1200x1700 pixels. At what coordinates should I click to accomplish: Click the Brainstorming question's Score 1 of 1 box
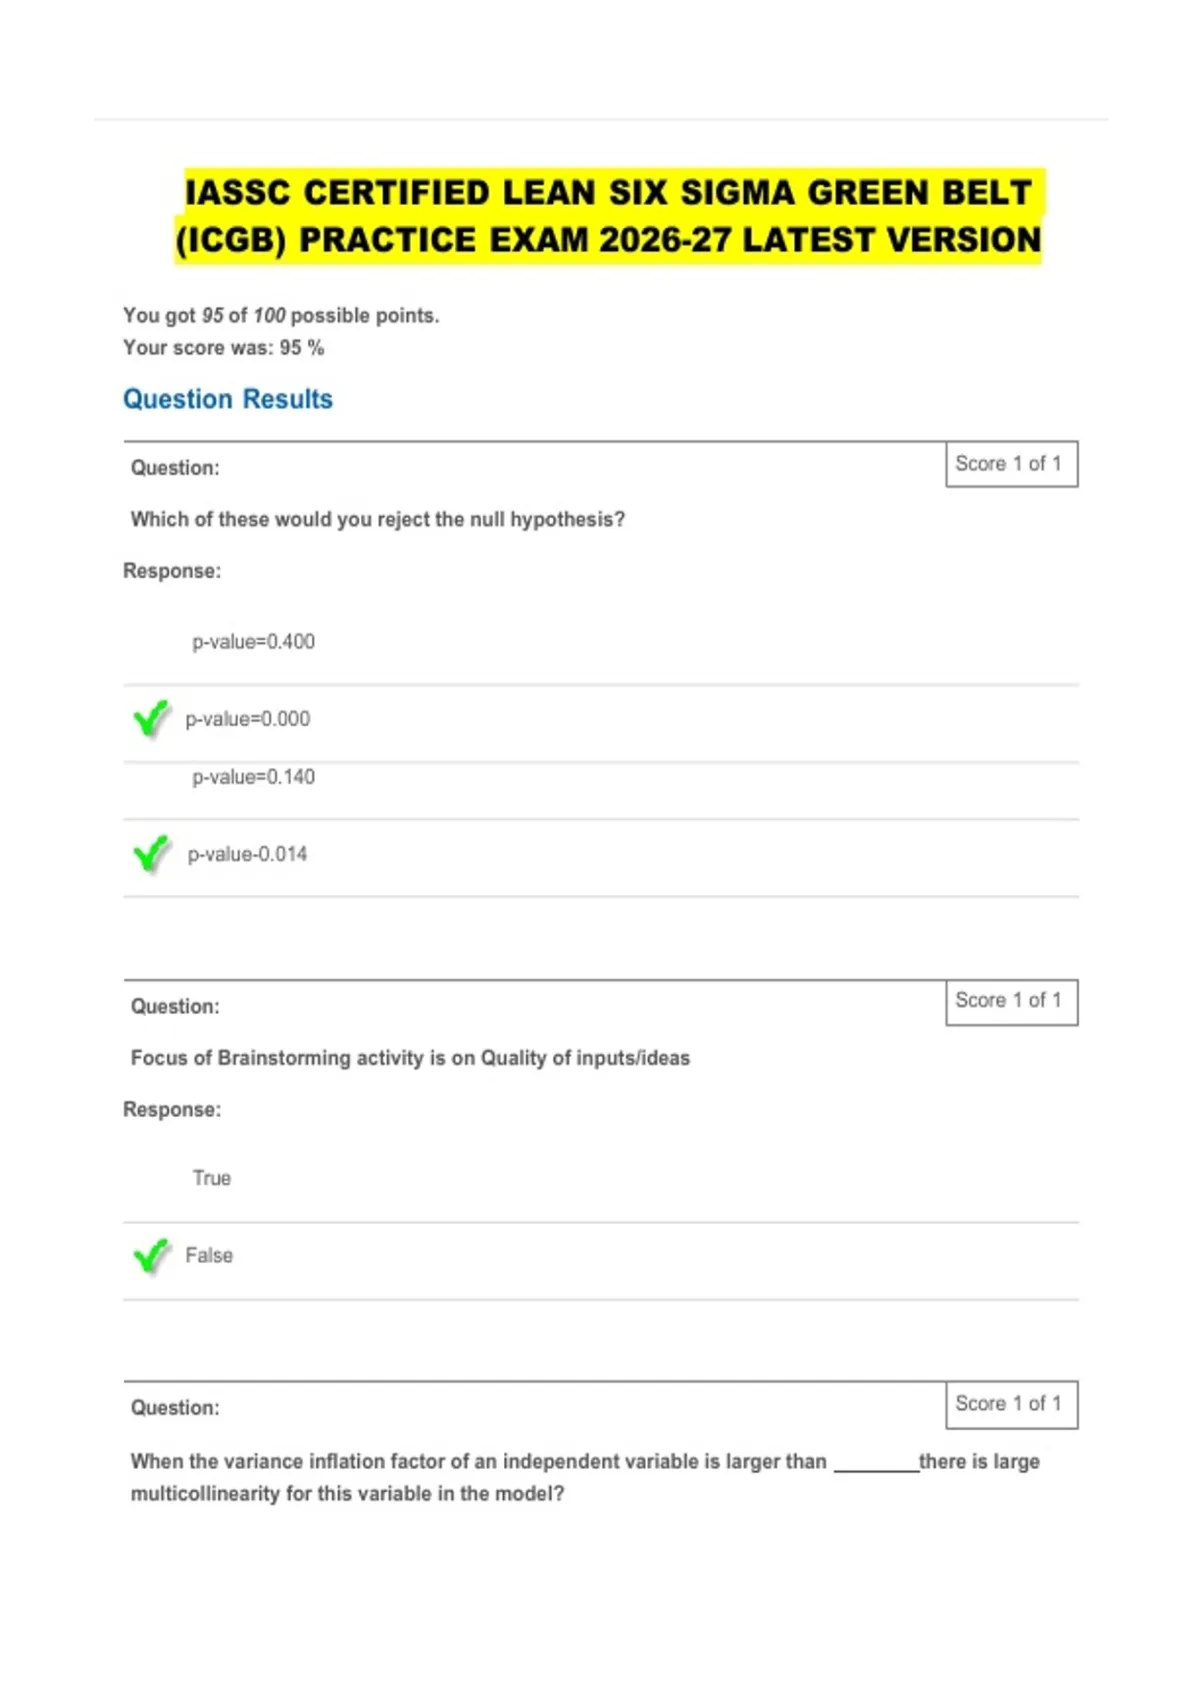(1012, 1001)
